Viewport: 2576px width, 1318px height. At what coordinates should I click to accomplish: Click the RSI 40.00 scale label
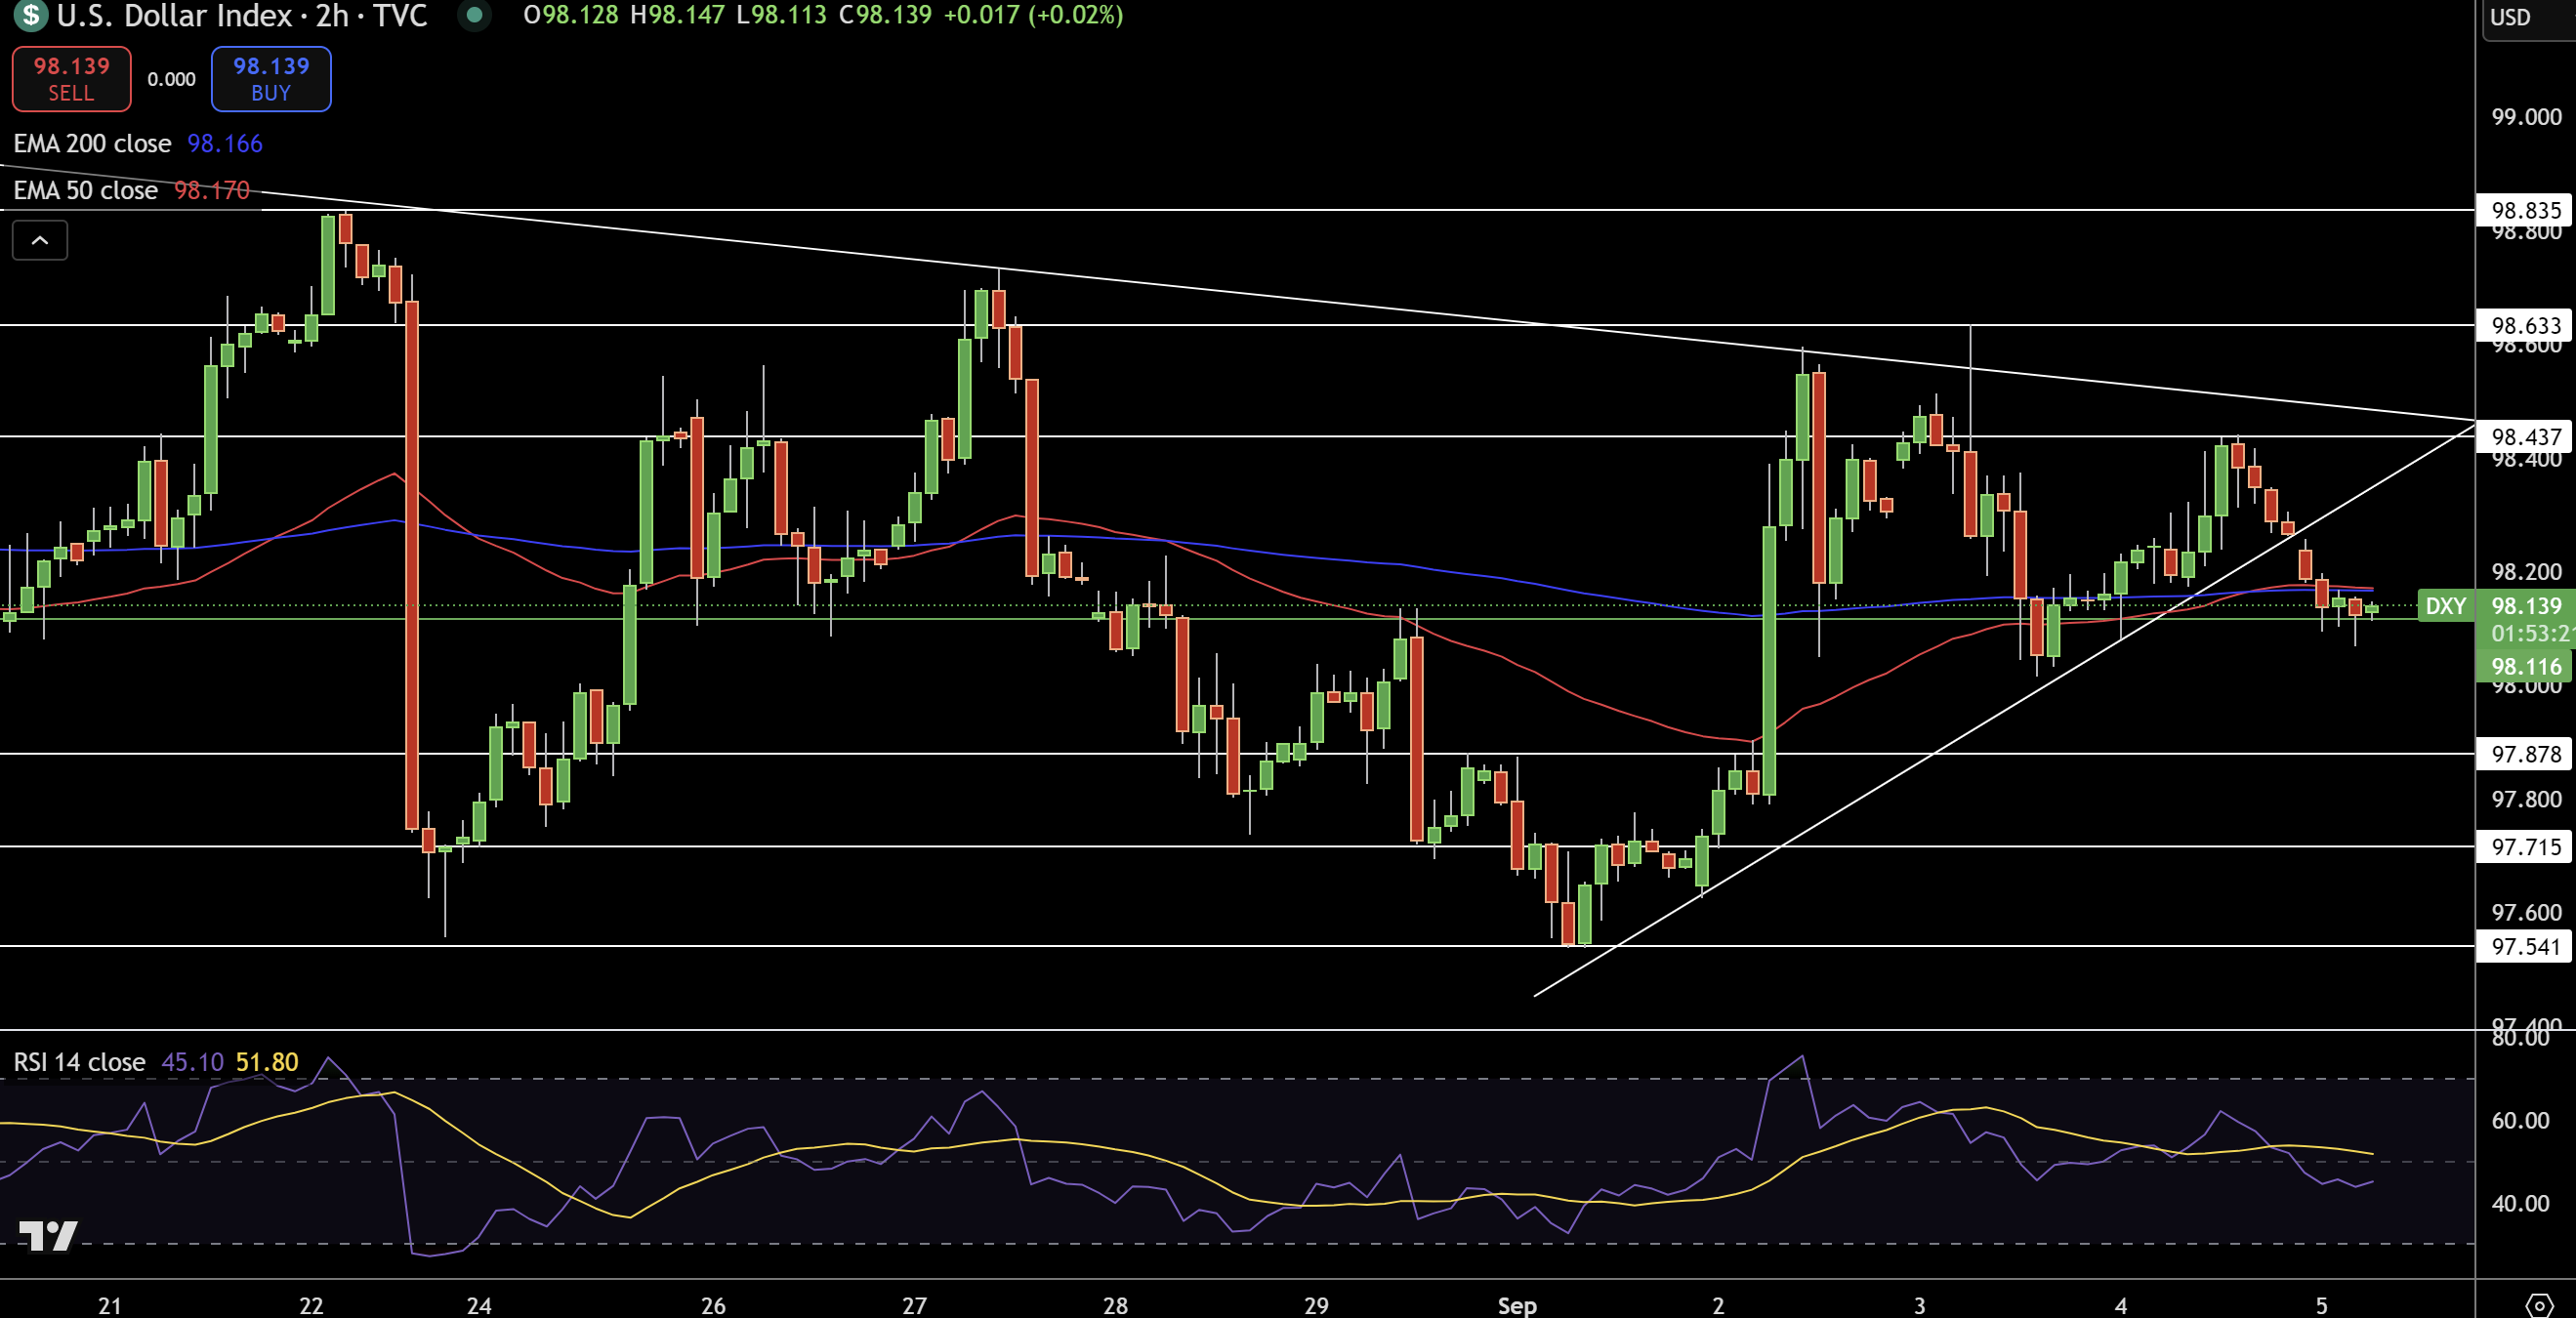(2520, 1203)
